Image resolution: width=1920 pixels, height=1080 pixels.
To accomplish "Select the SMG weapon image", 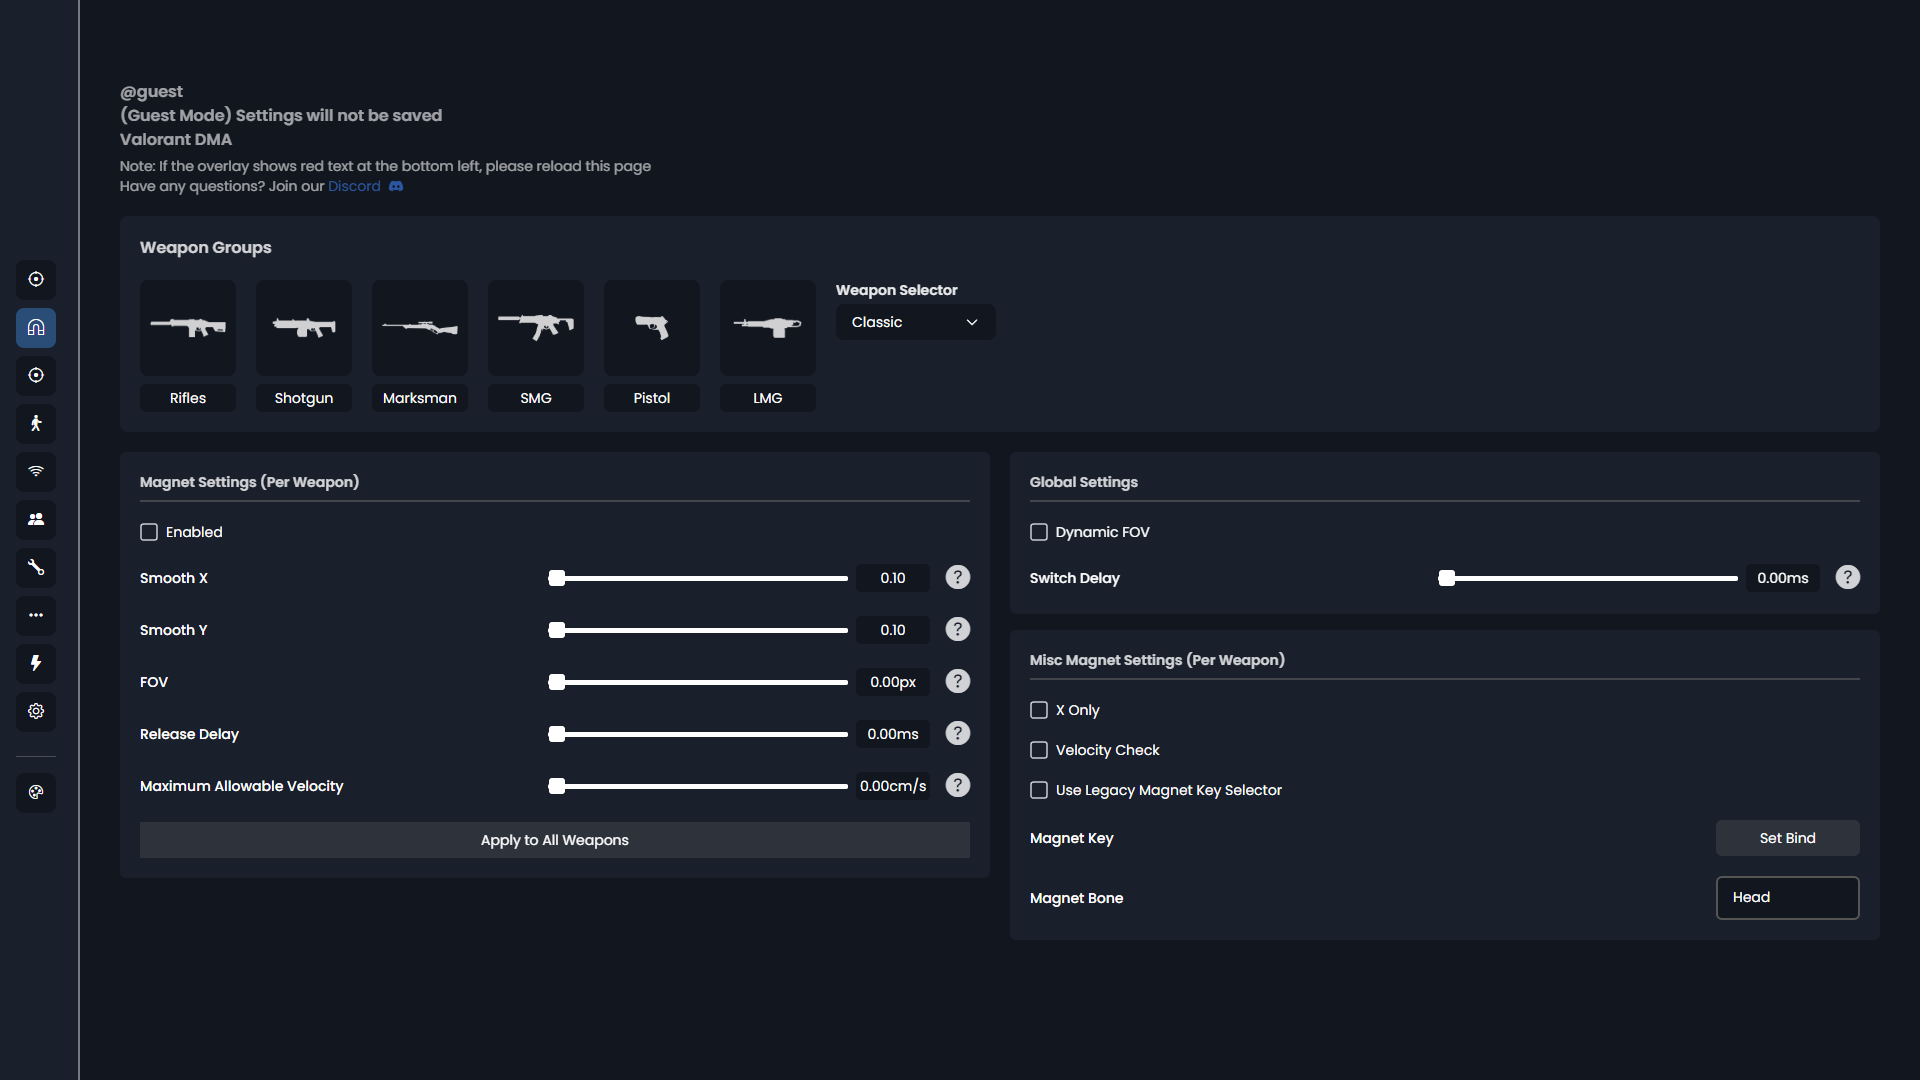I will pyautogui.click(x=536, y=328).
